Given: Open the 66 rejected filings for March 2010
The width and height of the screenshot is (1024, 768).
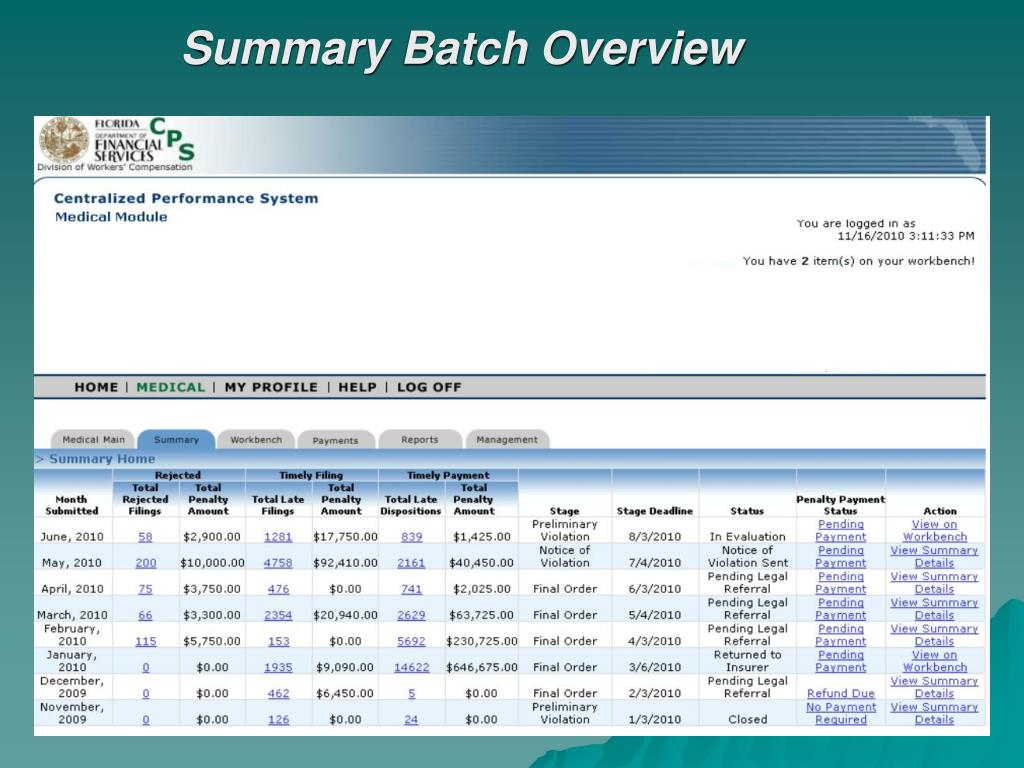Looking at the screenshot, I should [x=145, y=615].
